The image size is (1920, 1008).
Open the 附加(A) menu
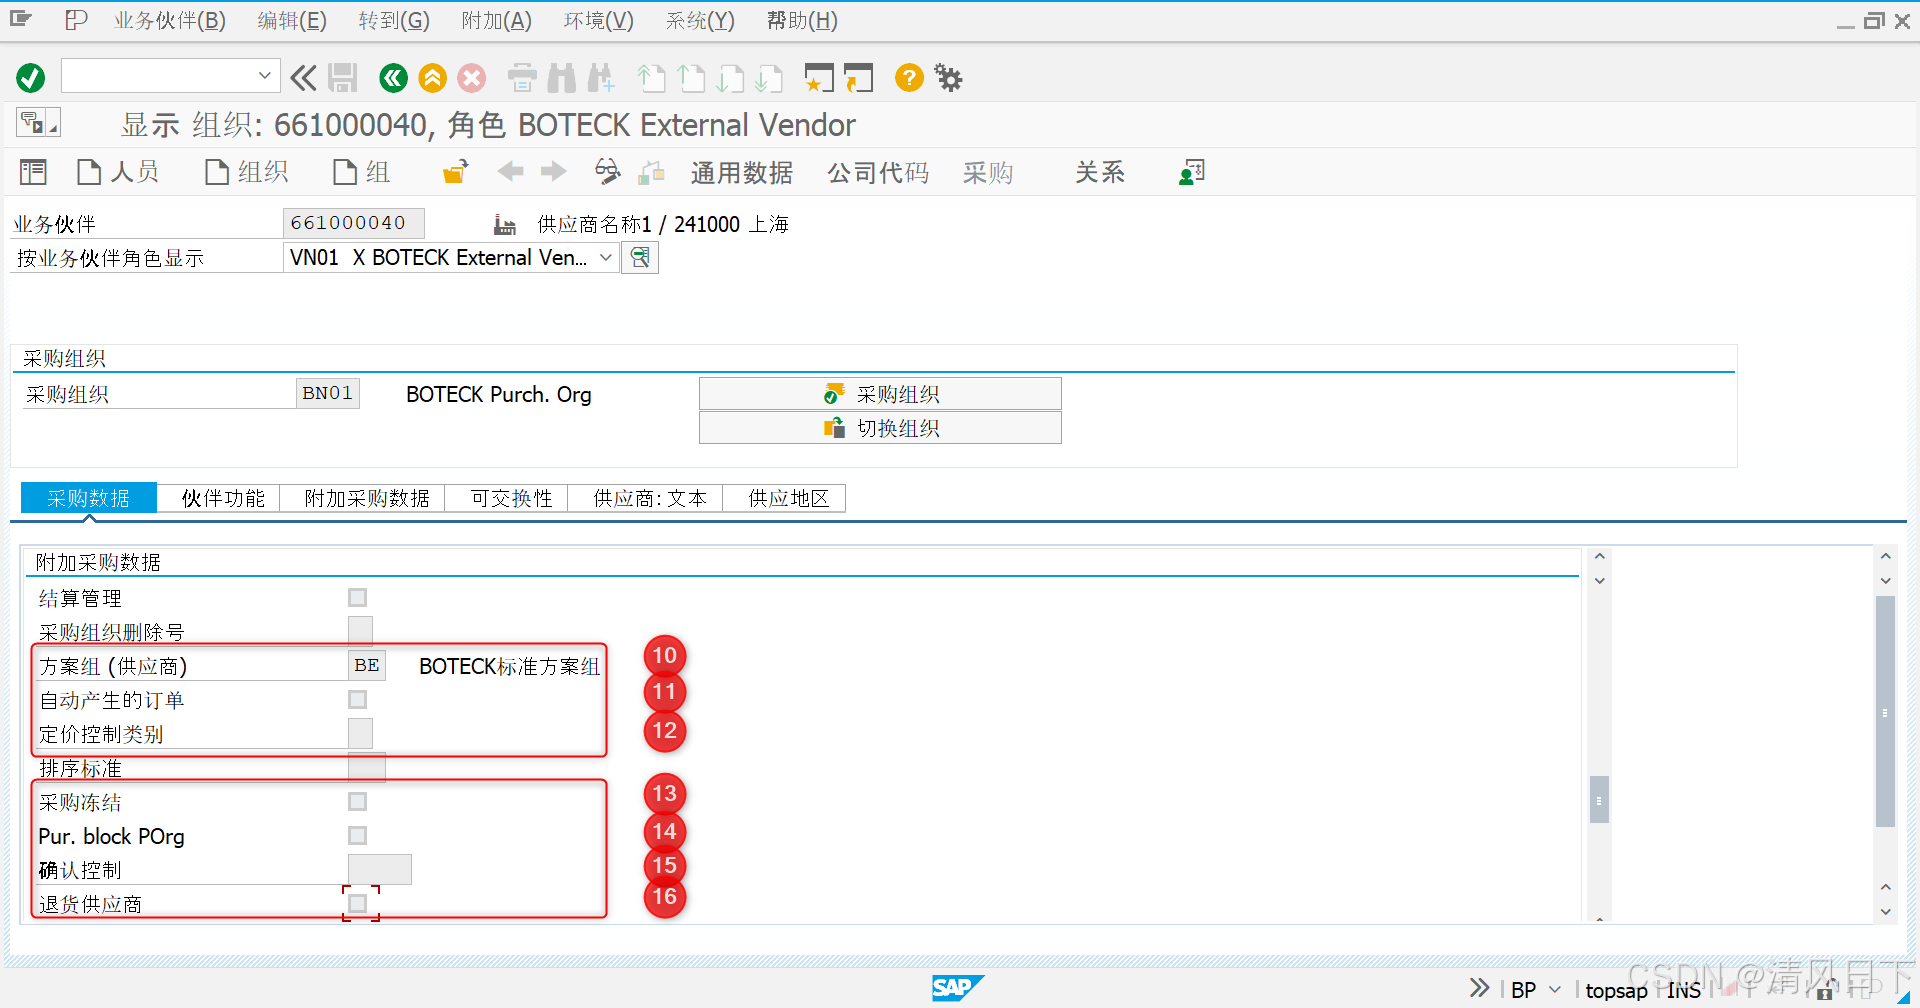point(497,20)
